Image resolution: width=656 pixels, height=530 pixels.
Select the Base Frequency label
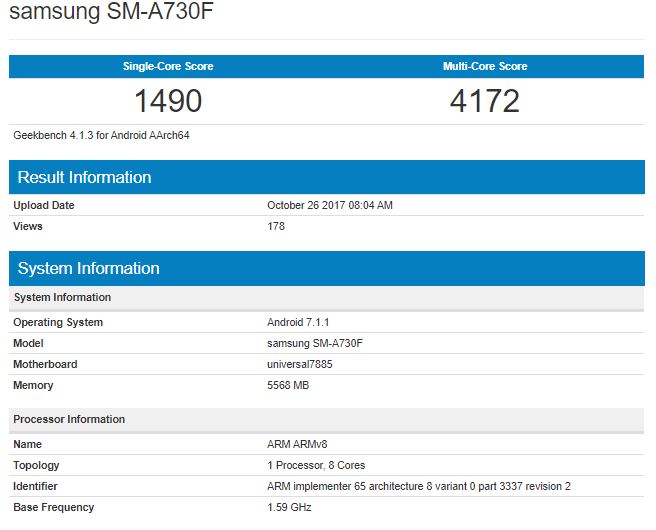click(54, 507)
